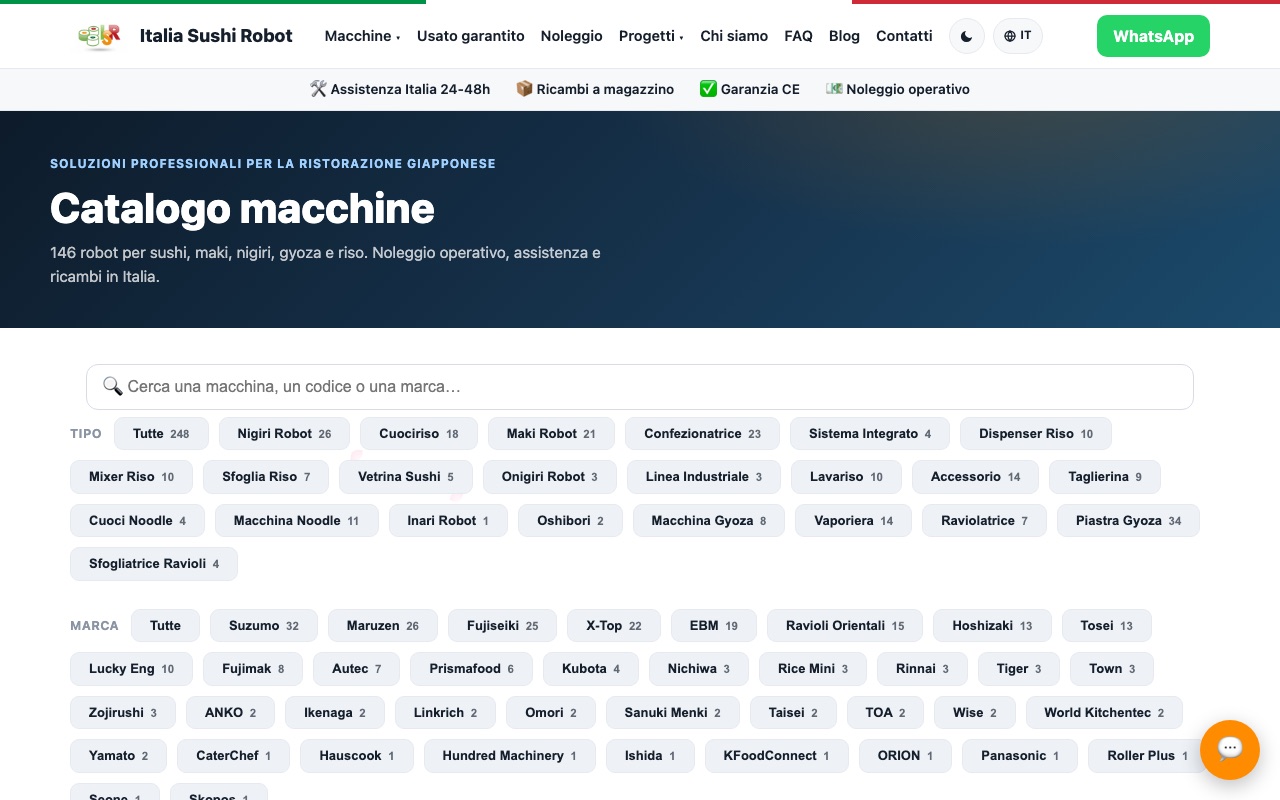
Task: Filter by EBM brand
Action: point(714,626)
